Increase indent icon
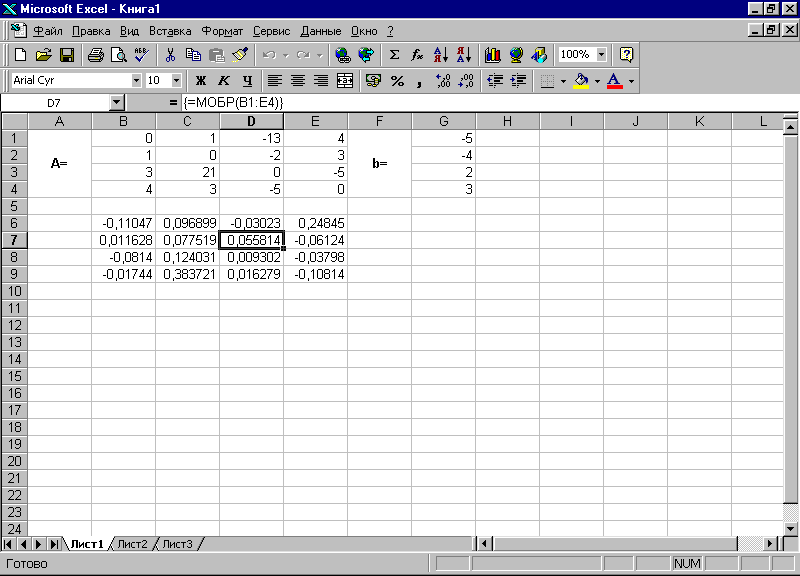This screenshot has width=800, height=576. [x=518, y=81]
